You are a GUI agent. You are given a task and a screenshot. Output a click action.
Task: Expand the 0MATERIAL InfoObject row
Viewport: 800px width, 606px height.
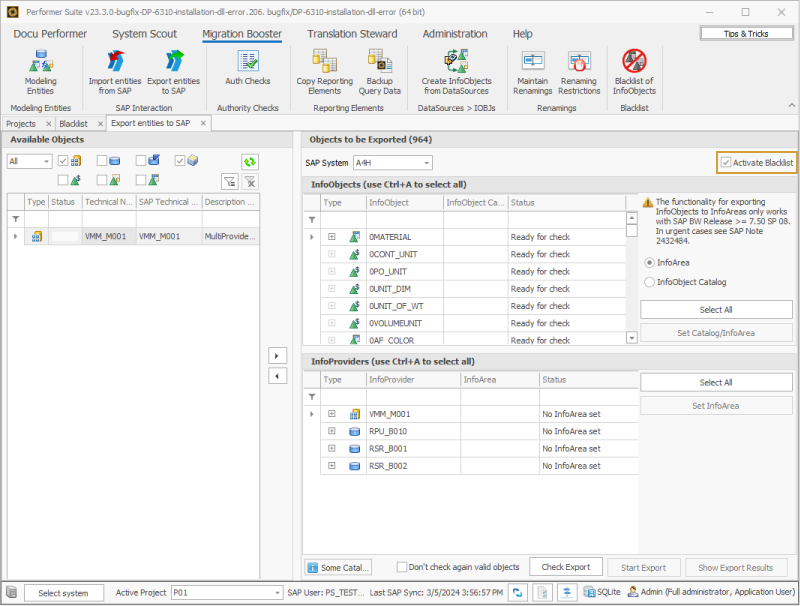point(332,237)
